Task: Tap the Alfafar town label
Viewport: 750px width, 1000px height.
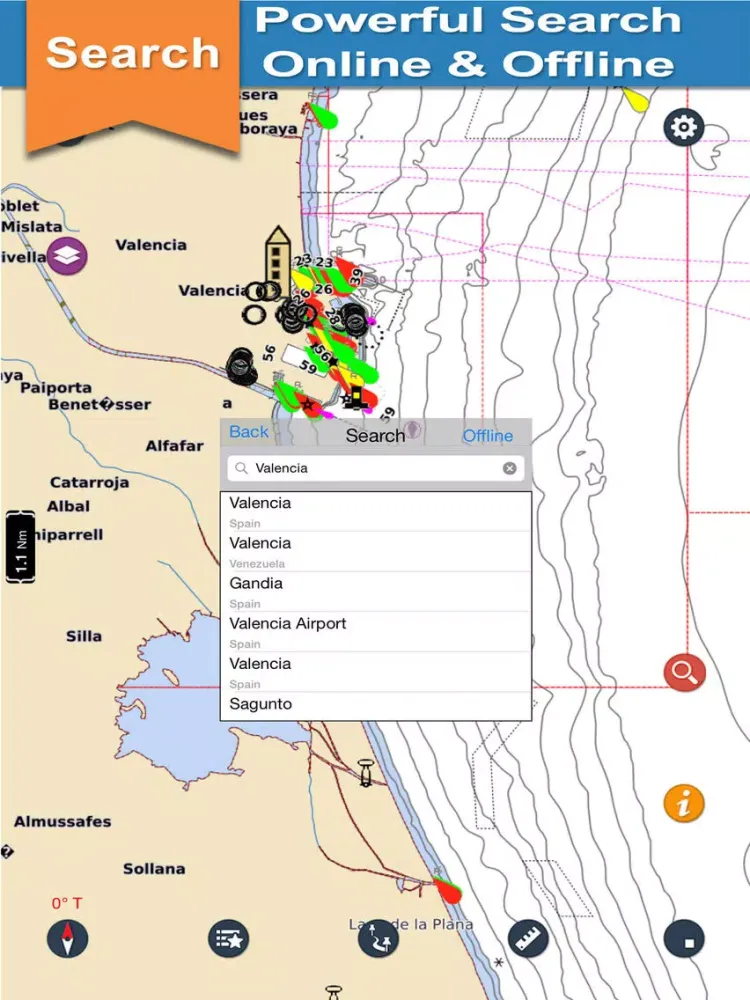Action: point(174,446)
